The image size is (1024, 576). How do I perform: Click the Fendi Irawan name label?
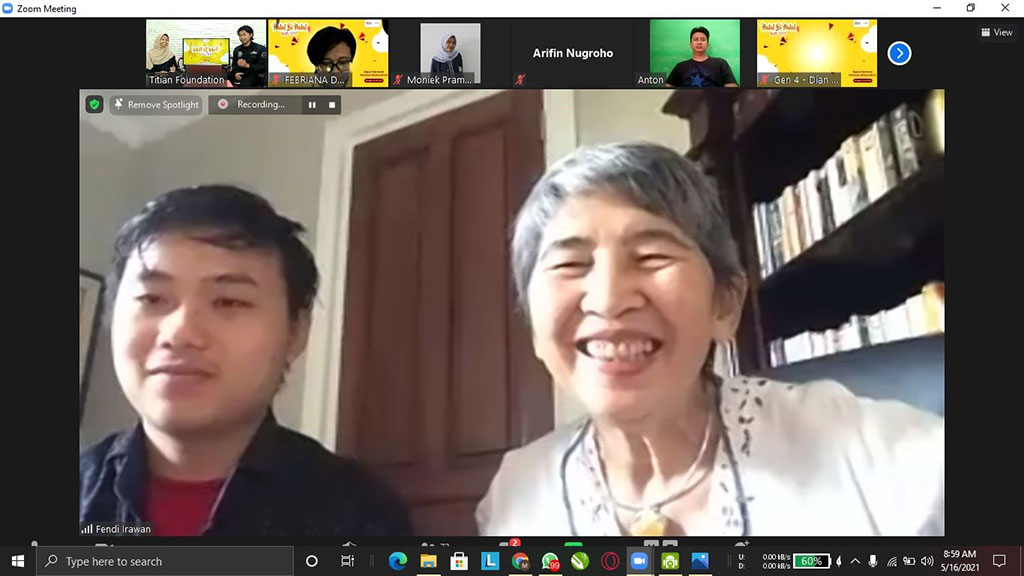pos(123,529)
